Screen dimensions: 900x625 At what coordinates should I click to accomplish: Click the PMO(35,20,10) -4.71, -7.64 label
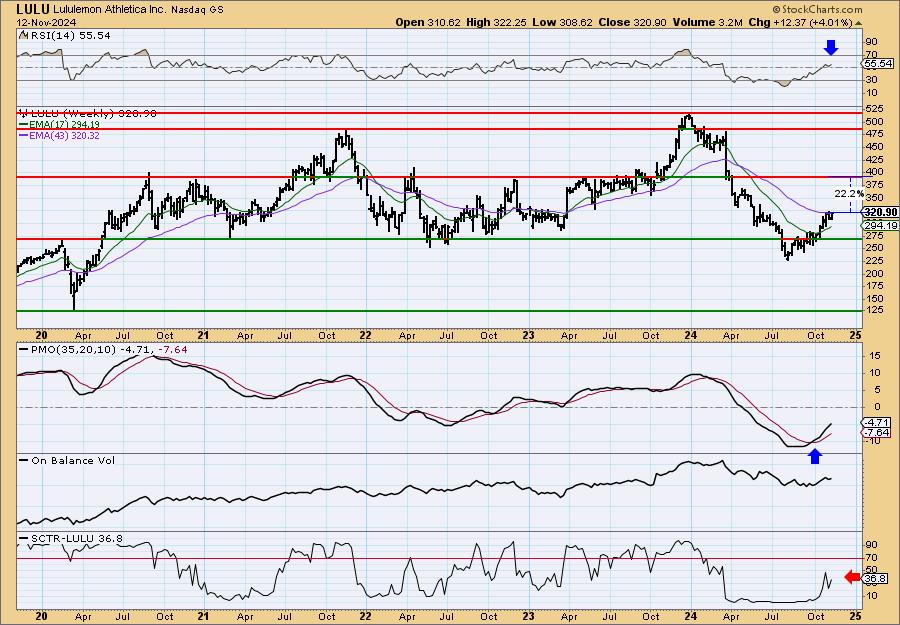(108, 349)
